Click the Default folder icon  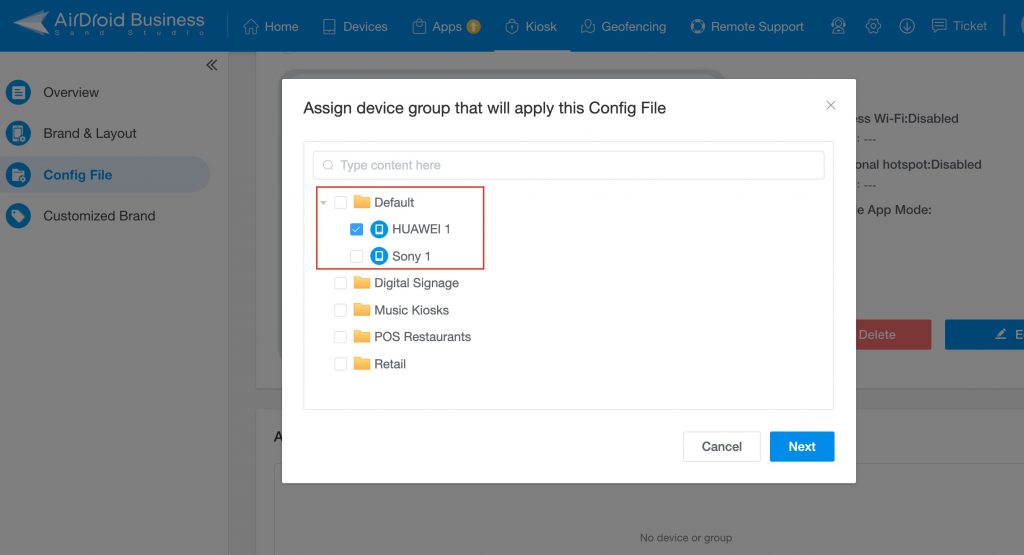pyautogui.click(x=362, y=202)
